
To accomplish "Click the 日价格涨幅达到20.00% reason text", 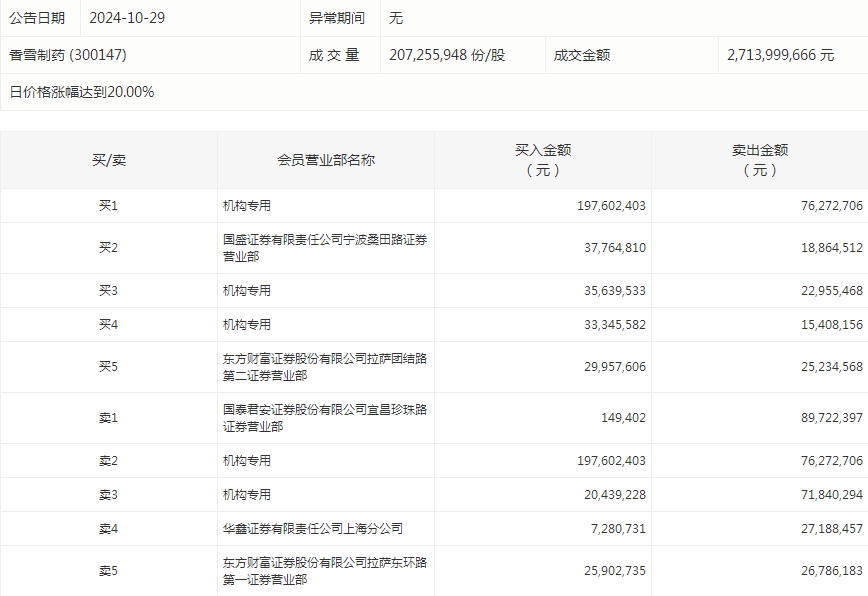I will click(x=82, y=92).
